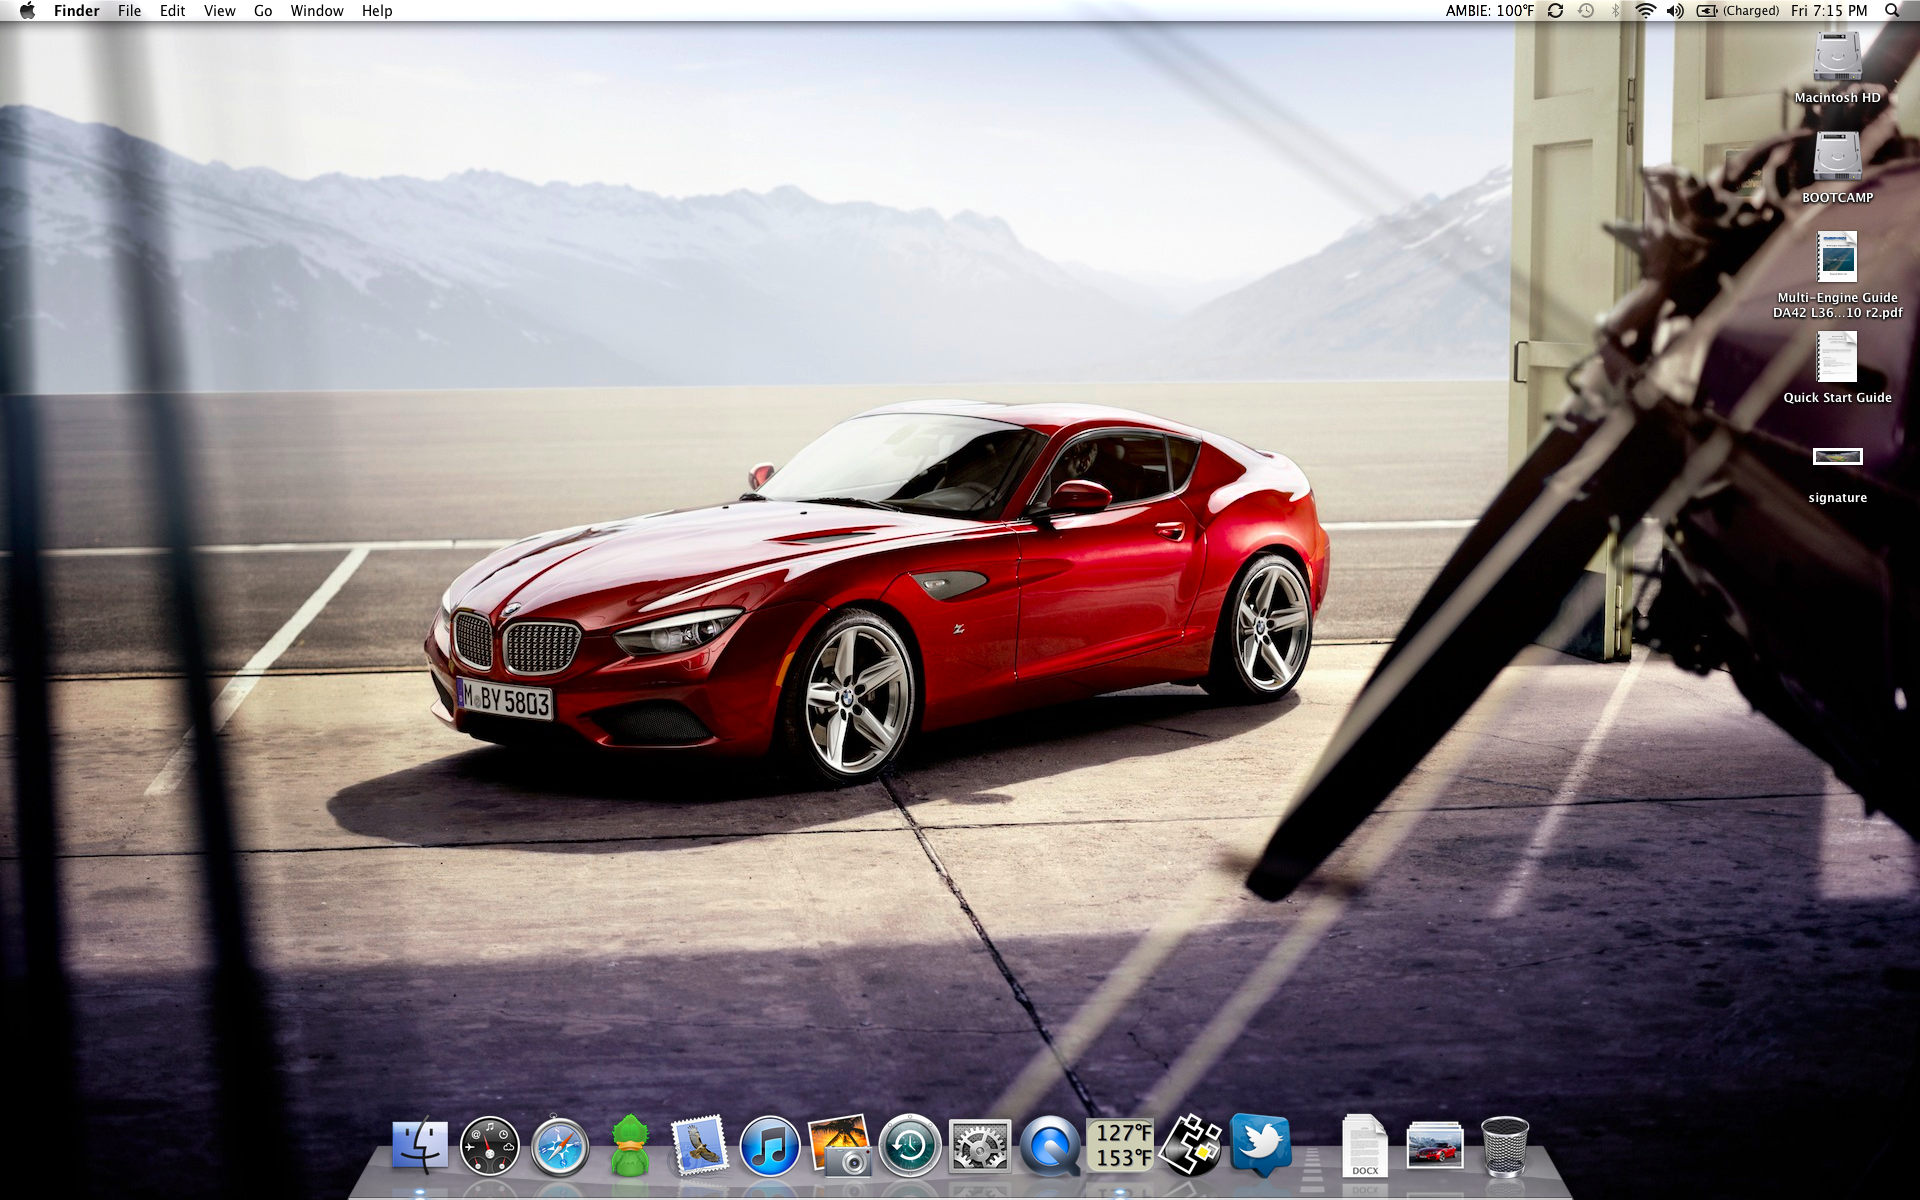Screen dimensions: 1920x1200
Task: Click the Trash in the dock
Action: pyautogui.click(x=1504, y=1146)
